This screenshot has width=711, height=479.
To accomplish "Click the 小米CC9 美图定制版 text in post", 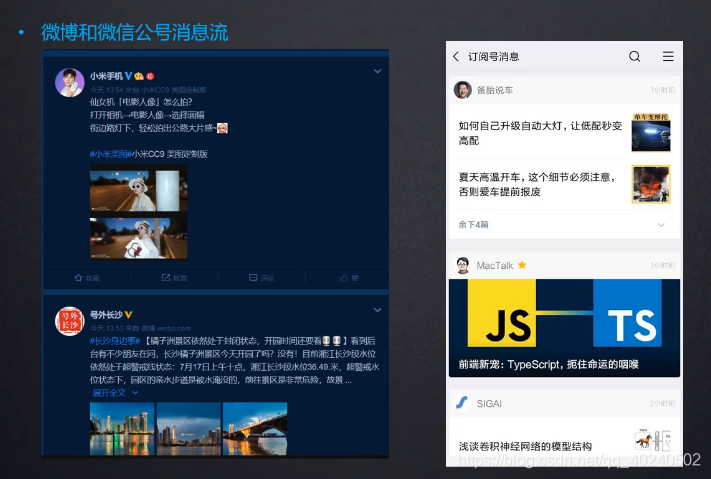I will pos(170,154).
